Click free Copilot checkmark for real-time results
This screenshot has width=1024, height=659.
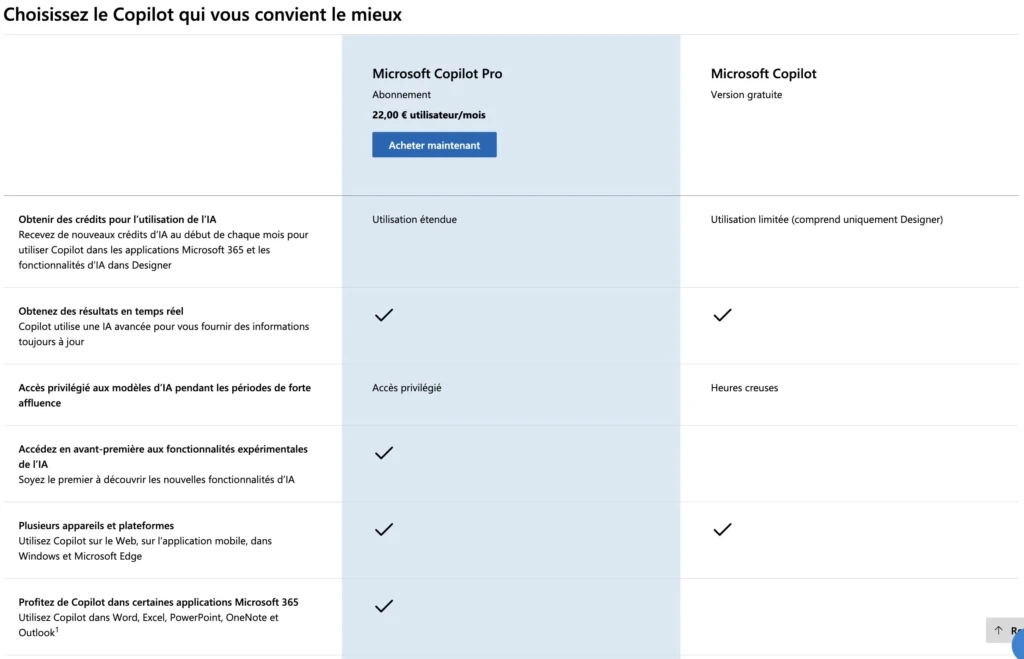[722, 315]
